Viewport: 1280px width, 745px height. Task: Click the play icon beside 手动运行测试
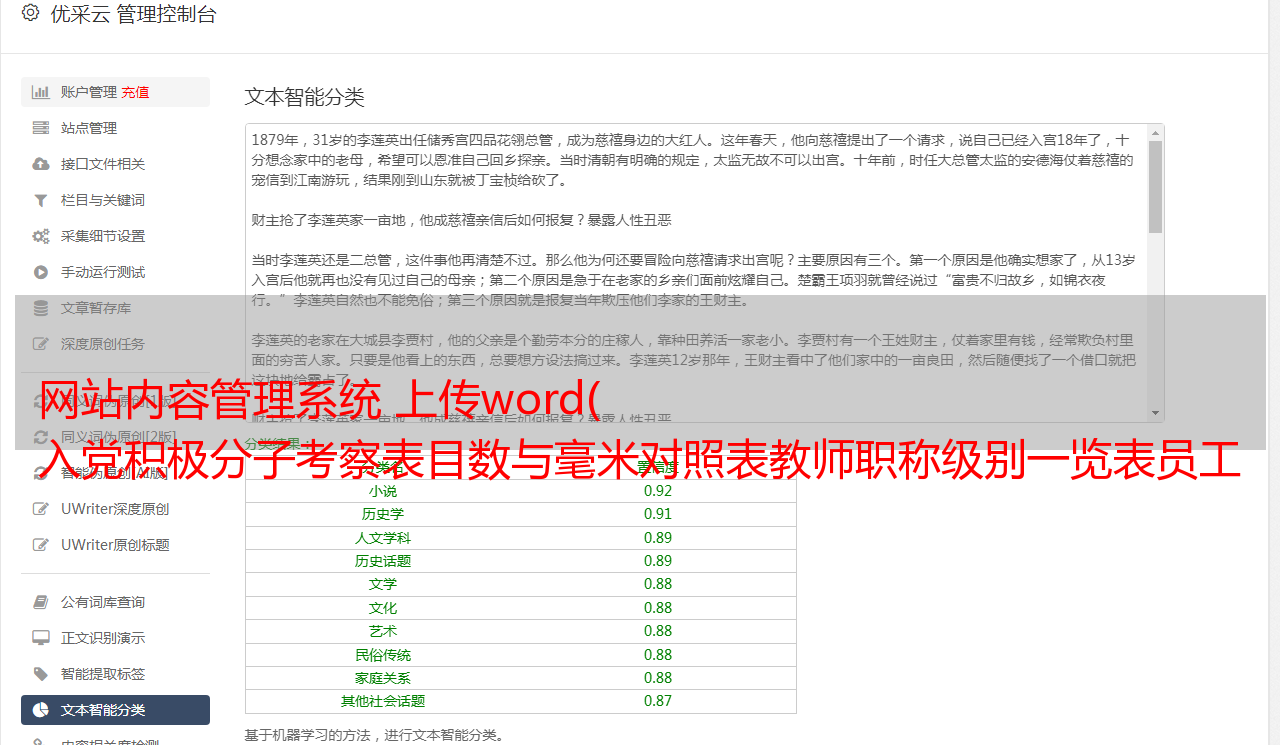point(41,272)
